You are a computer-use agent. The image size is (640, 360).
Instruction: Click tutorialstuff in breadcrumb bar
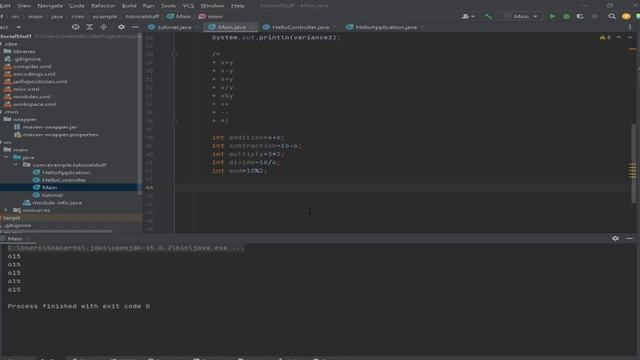142,16
